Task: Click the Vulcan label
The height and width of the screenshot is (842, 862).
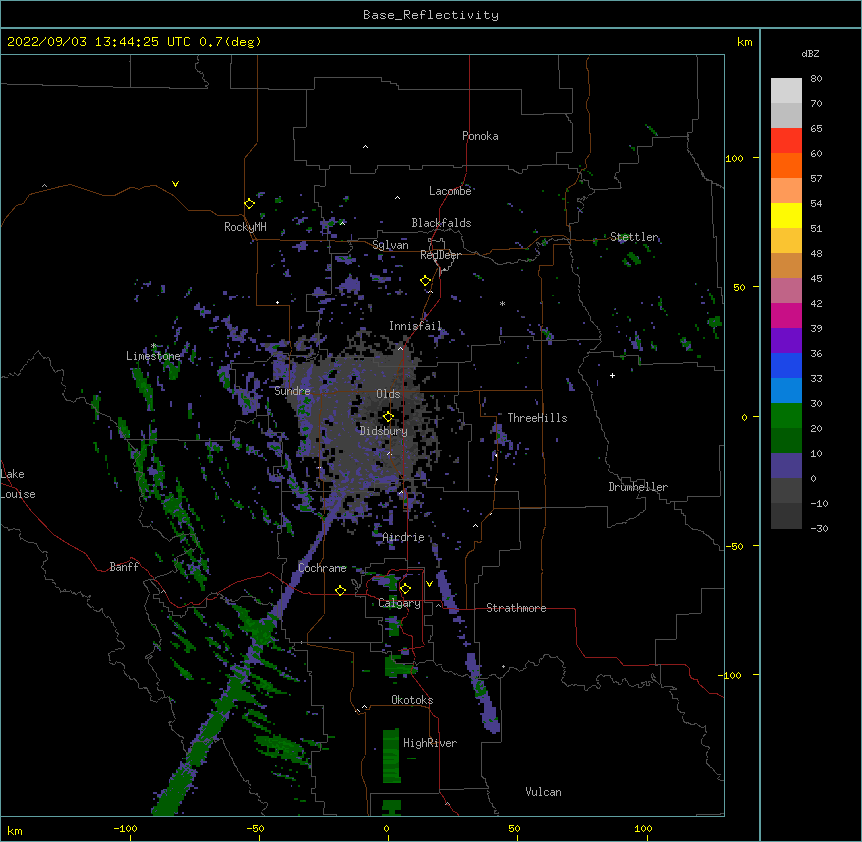Action: 543,792
